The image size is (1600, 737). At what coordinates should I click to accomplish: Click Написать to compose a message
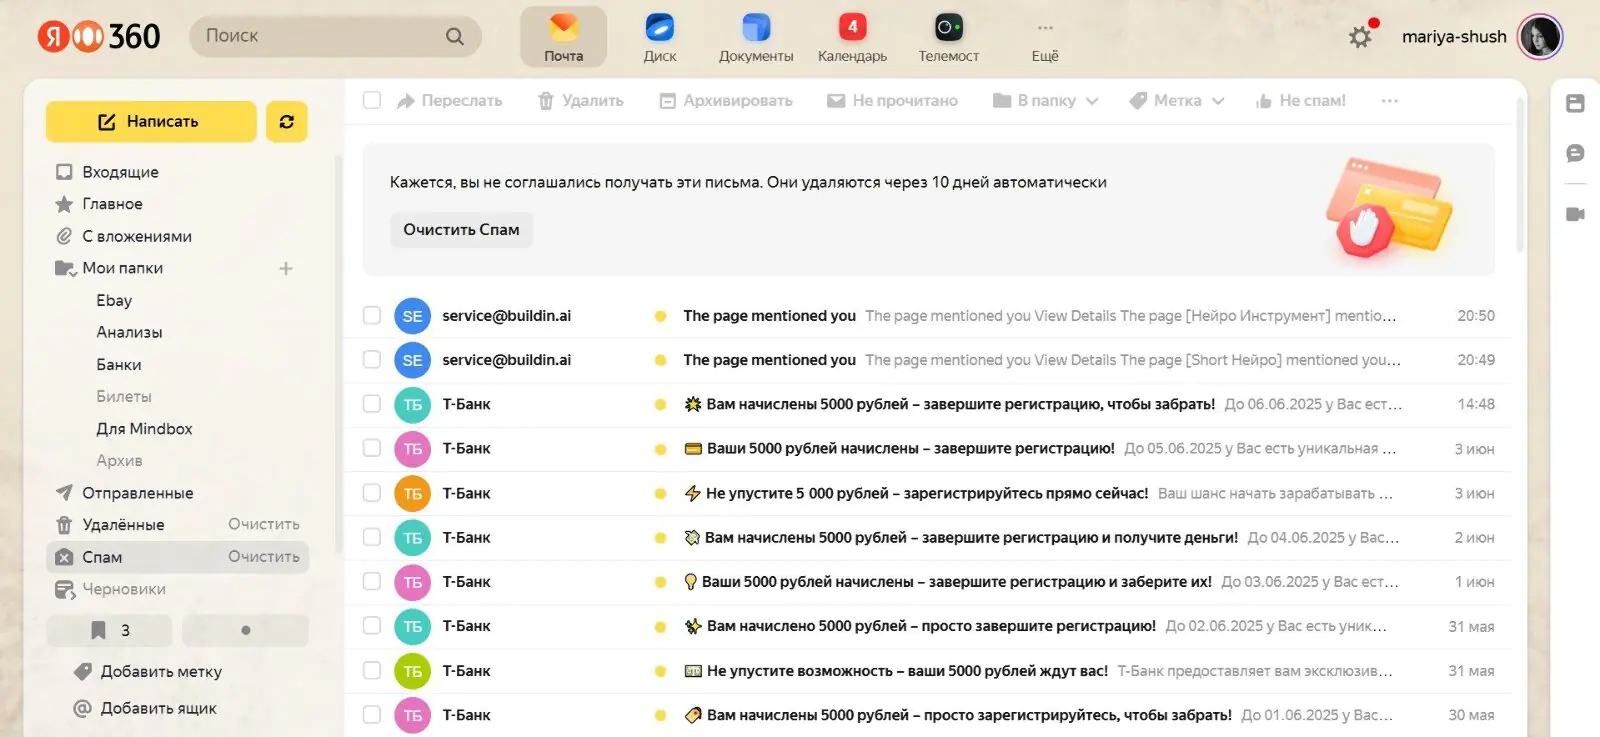[x=151, y=121]
